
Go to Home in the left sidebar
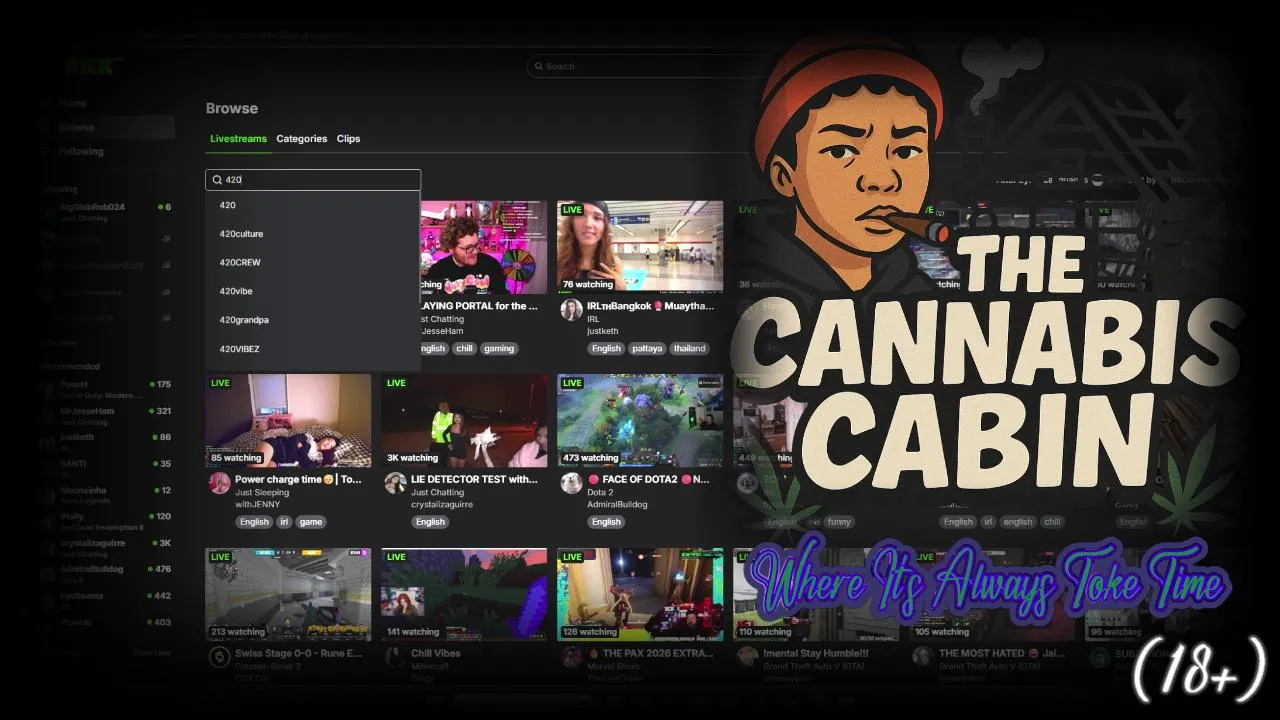pyautogui.click(x=72, y=104)
